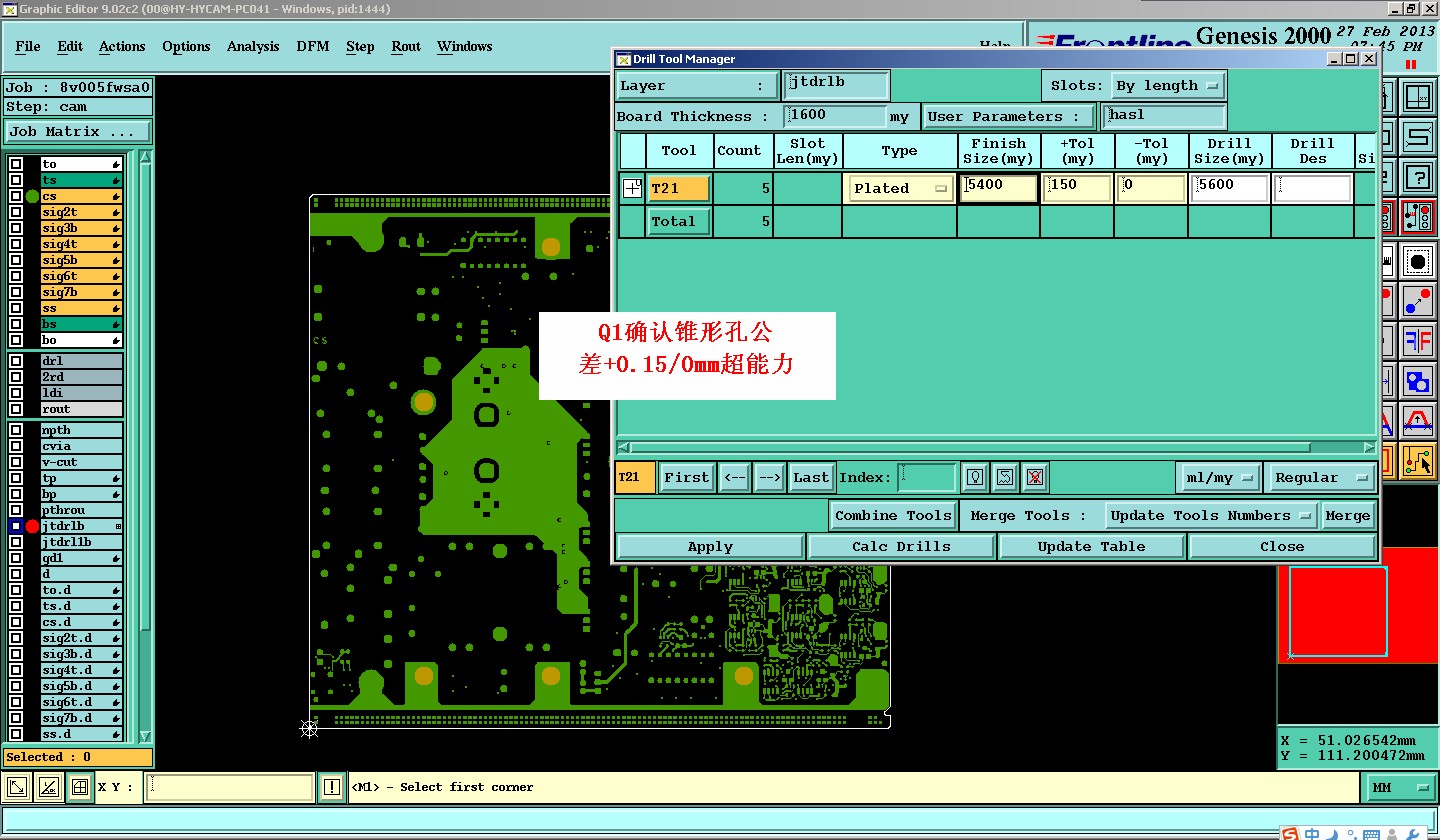Click the undo arrow icon beside the lightbulb

pyautogui.click(x=1005, y=478)
